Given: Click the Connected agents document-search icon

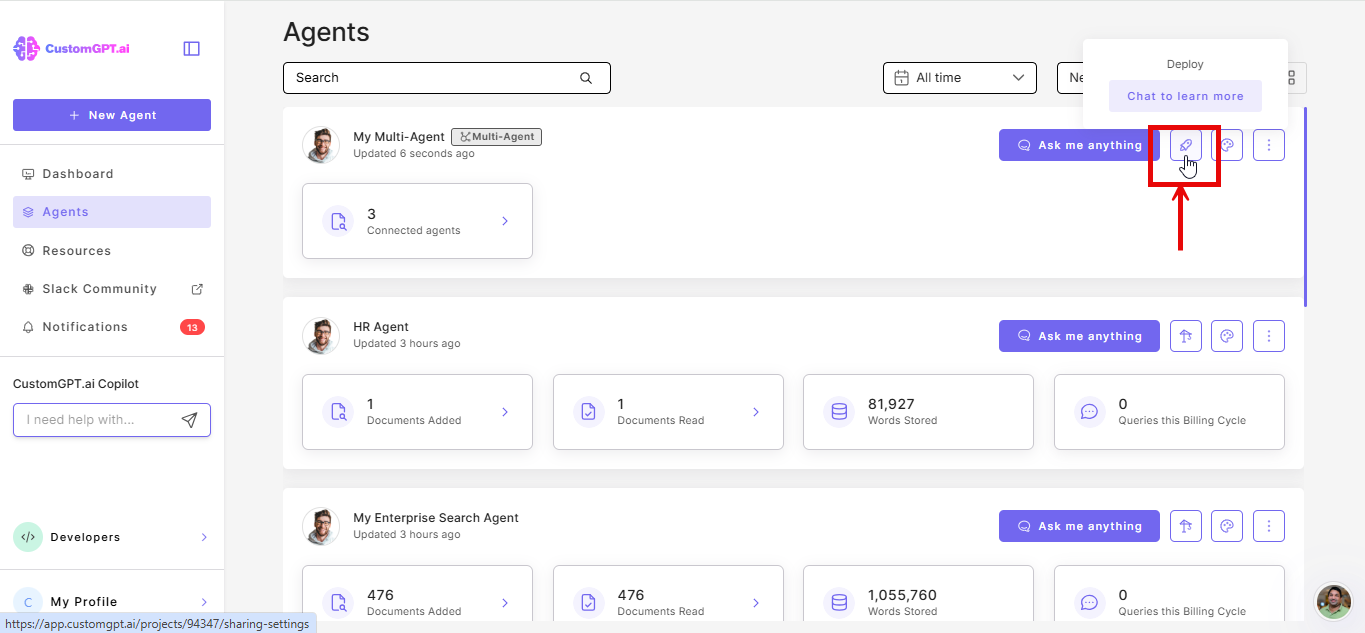Looking at the screenshot, I should [338, 221].
